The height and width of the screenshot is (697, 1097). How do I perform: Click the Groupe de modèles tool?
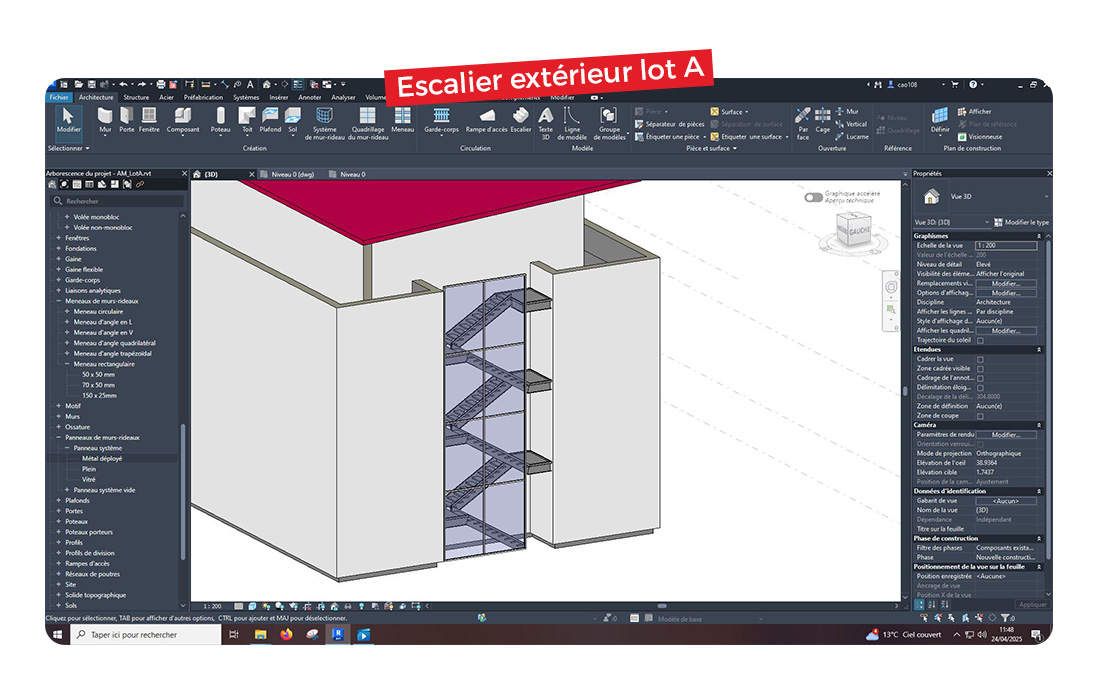click(609, 124)
